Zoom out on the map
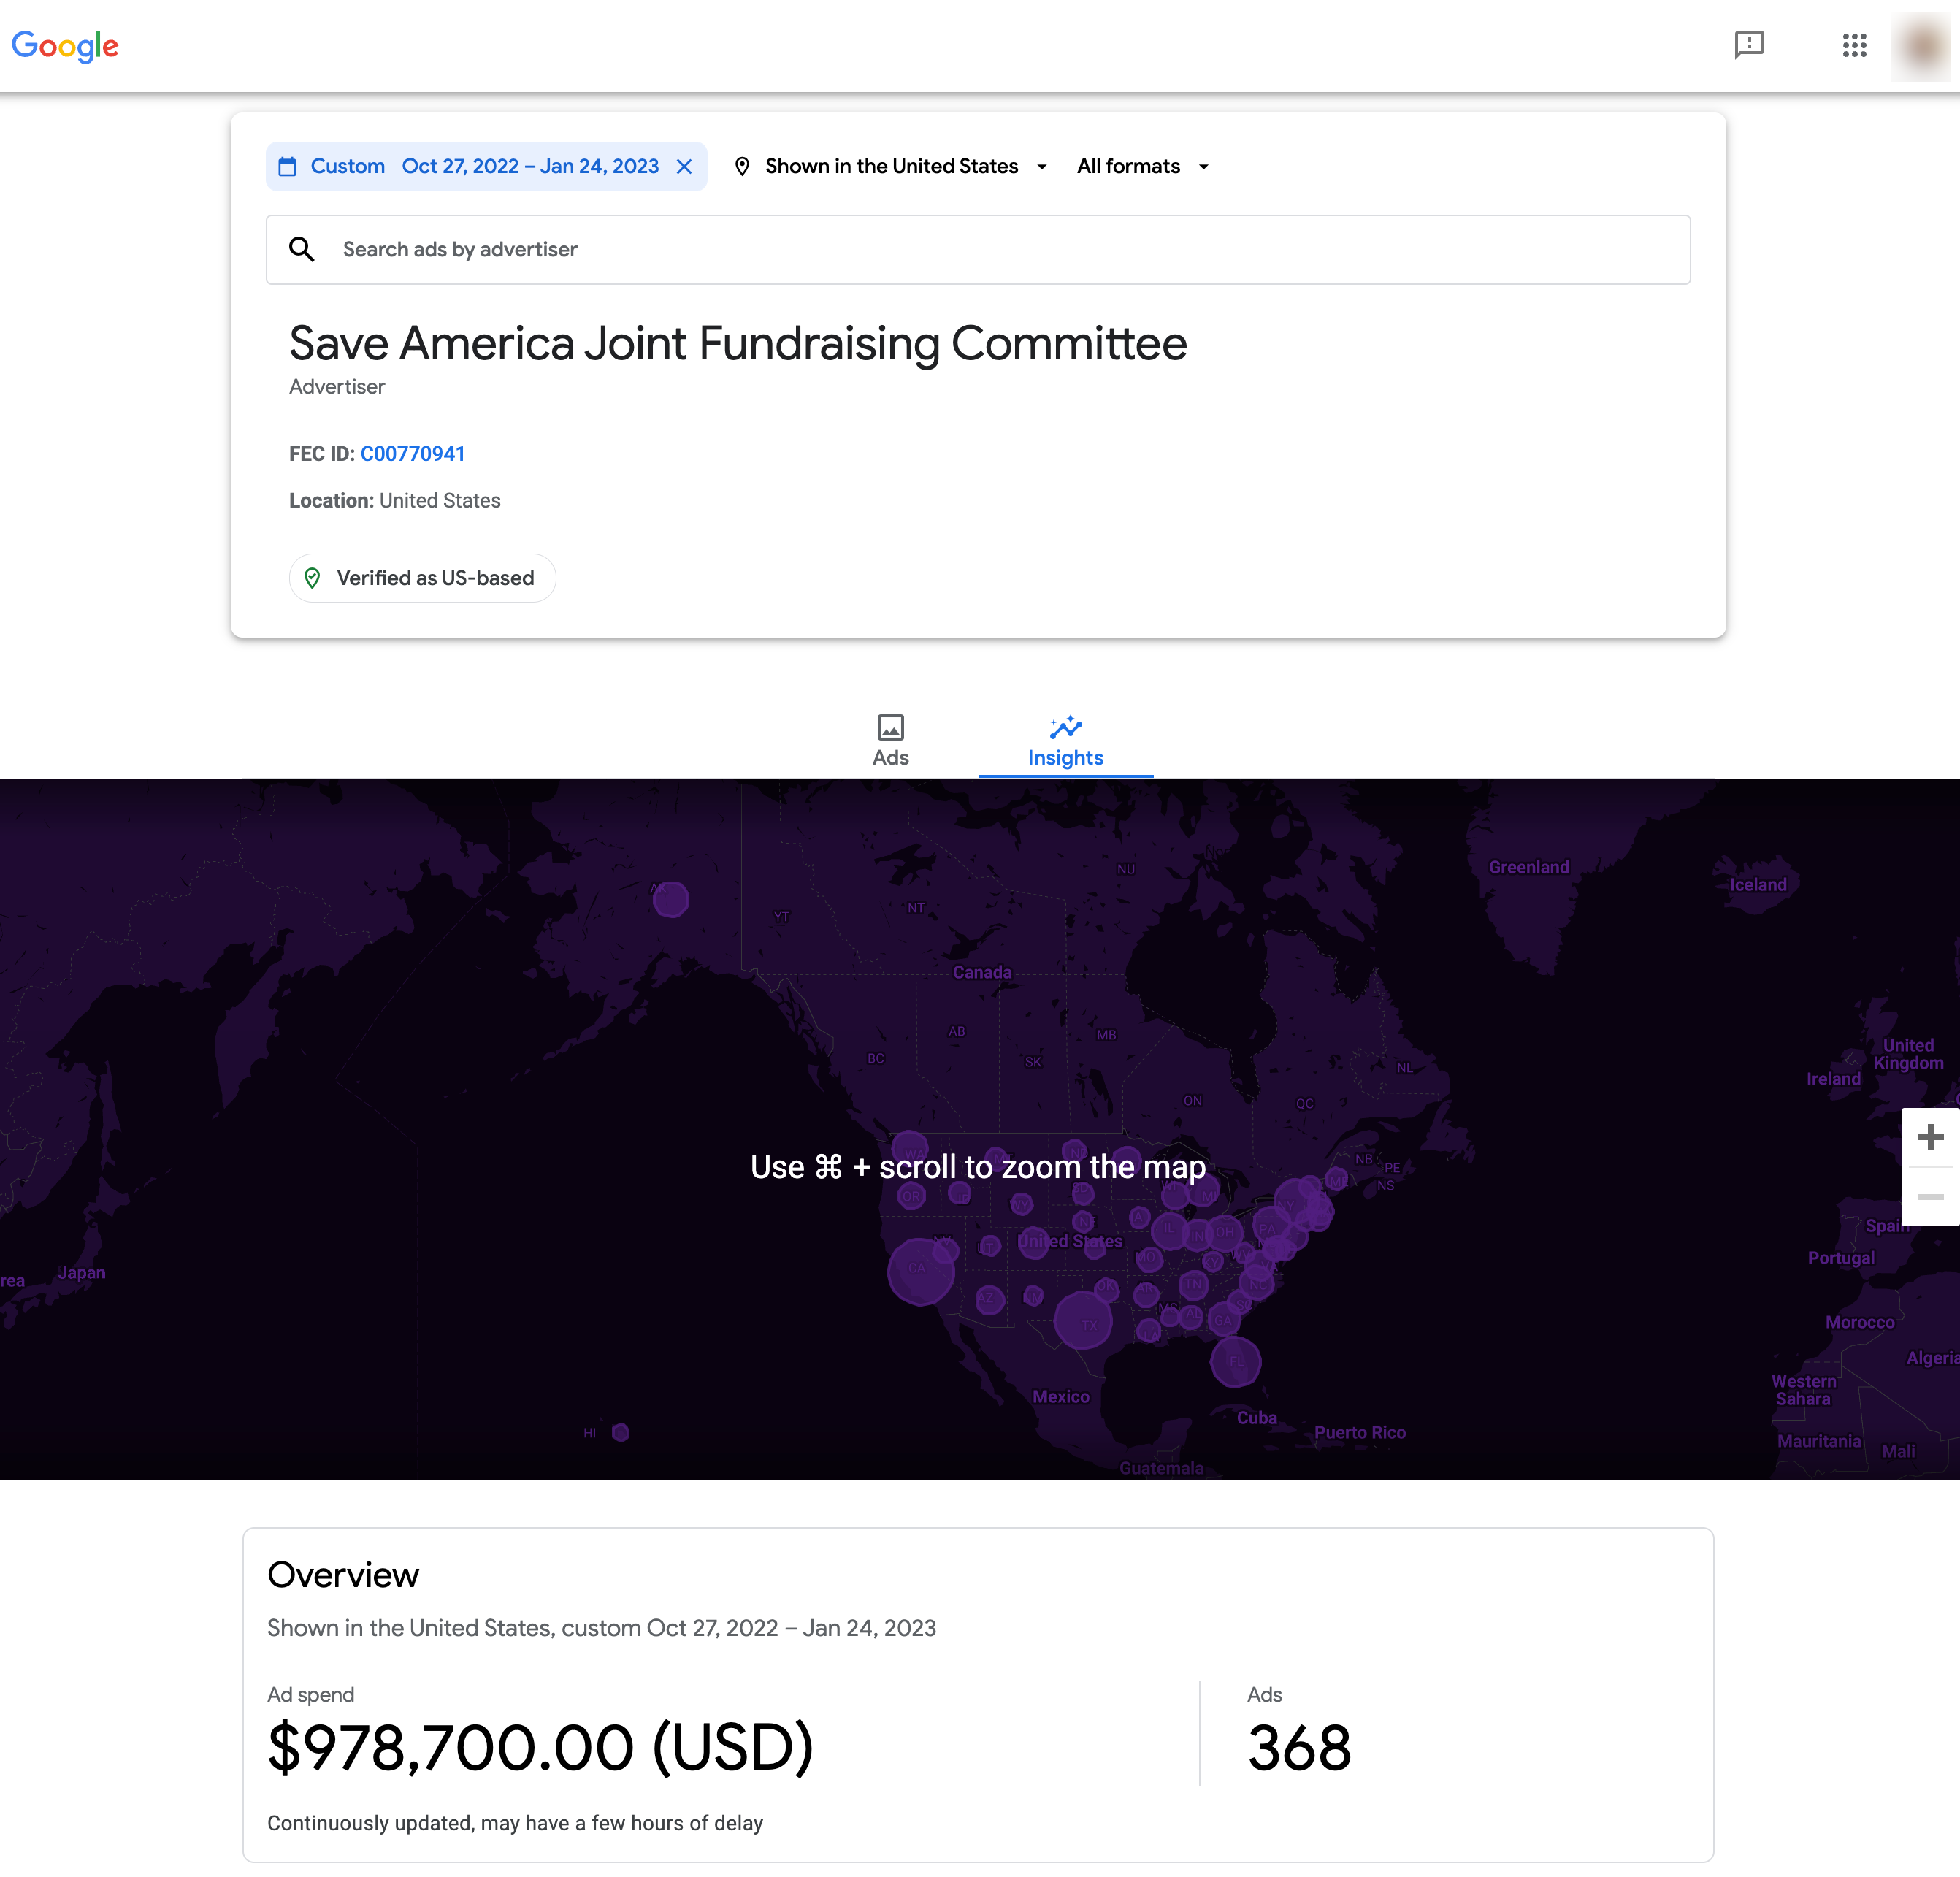The width and height of the screenshot is (1960, 1877). point(1930,1197)
